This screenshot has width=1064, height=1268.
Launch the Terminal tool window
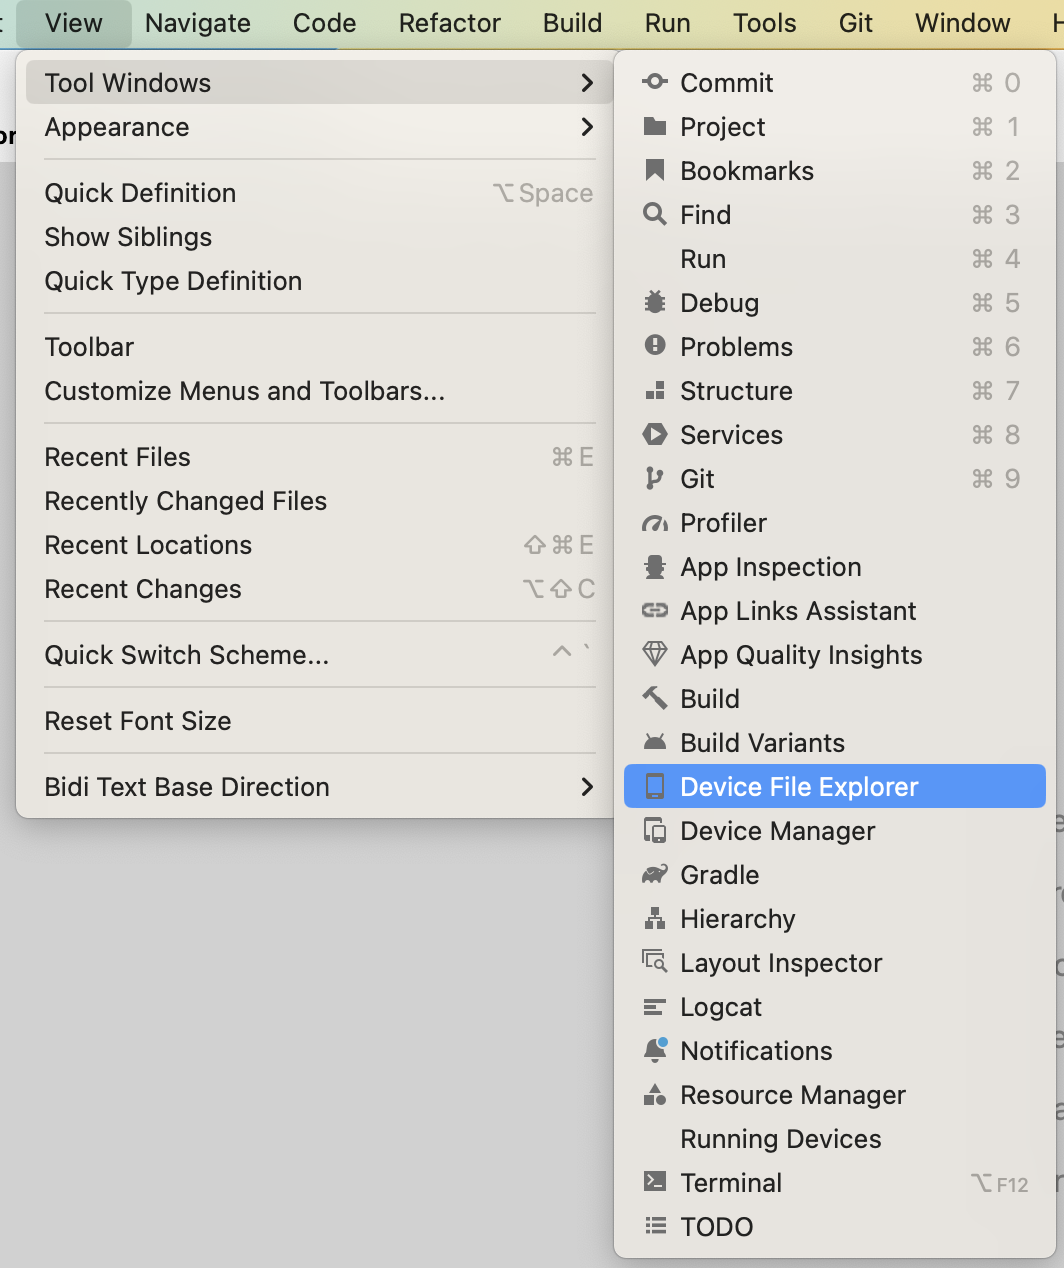click(x=731, y=1182)
